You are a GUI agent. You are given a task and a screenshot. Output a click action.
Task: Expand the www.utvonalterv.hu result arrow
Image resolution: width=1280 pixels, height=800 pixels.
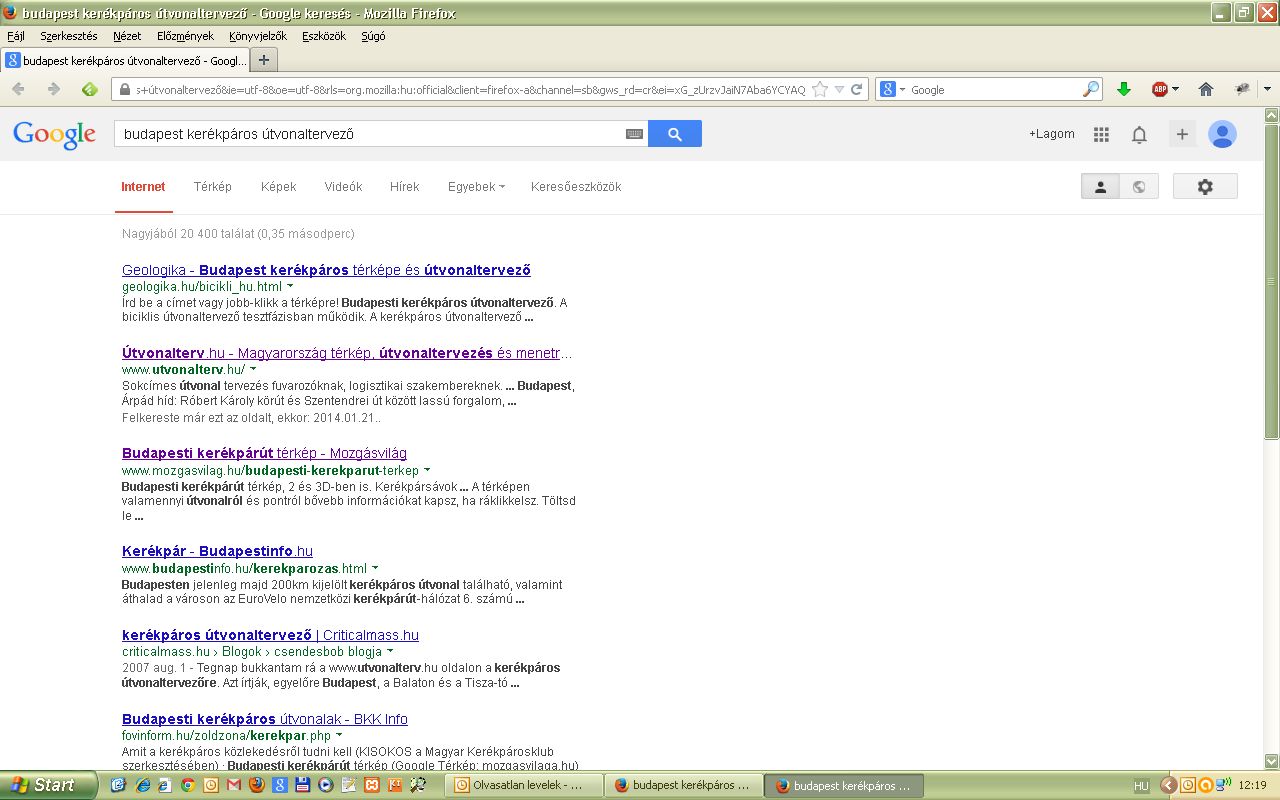pos(253,370)
